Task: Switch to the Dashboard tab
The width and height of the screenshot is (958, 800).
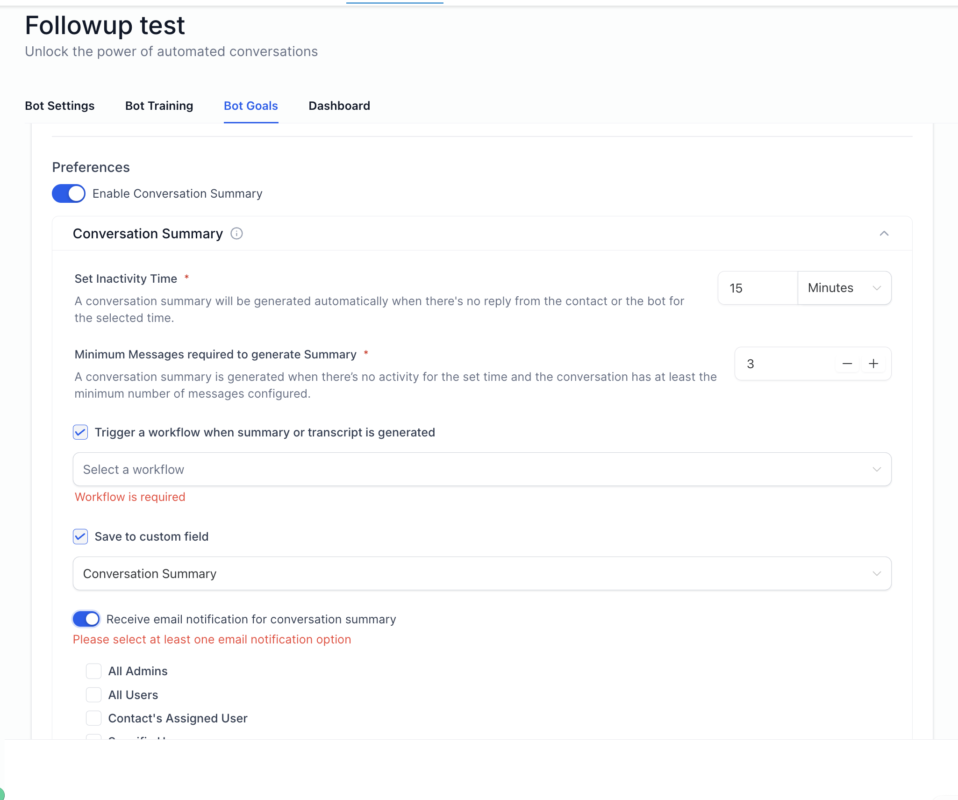Action: [x=339, y=105]
